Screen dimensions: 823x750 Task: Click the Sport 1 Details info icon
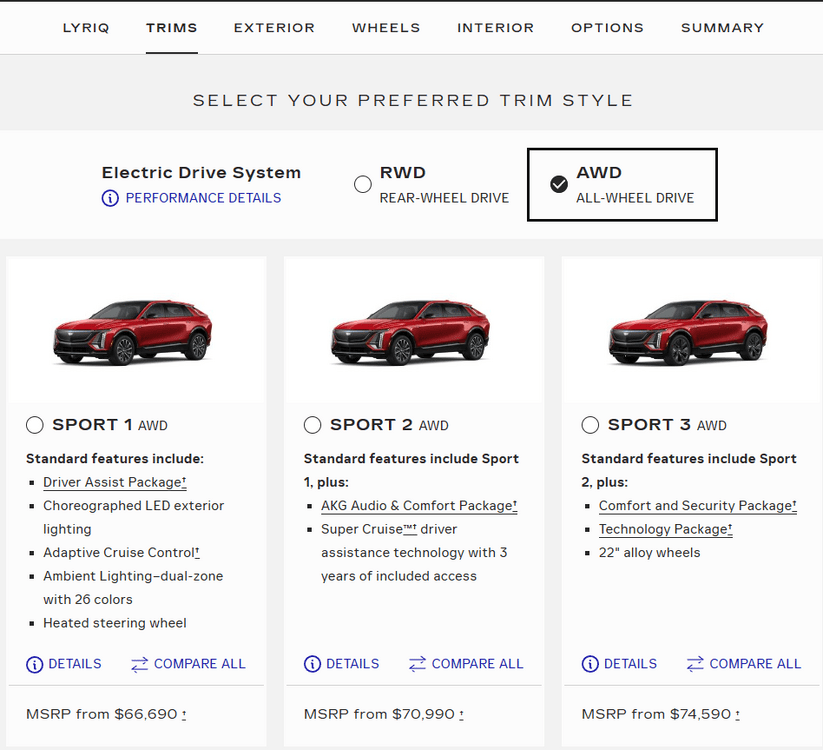(35, 664)
